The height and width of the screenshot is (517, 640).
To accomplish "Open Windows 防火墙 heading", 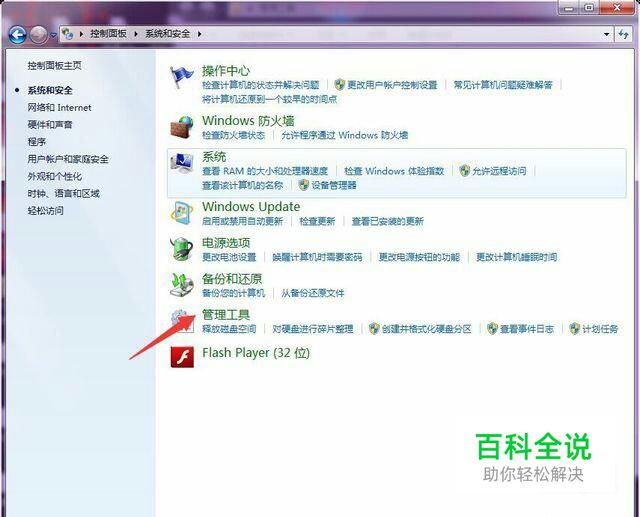I will pos(248,120).
